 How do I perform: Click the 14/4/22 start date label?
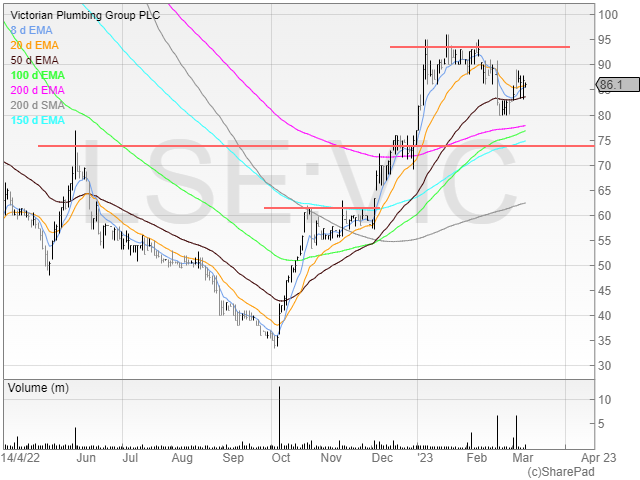tap(20, 458)
